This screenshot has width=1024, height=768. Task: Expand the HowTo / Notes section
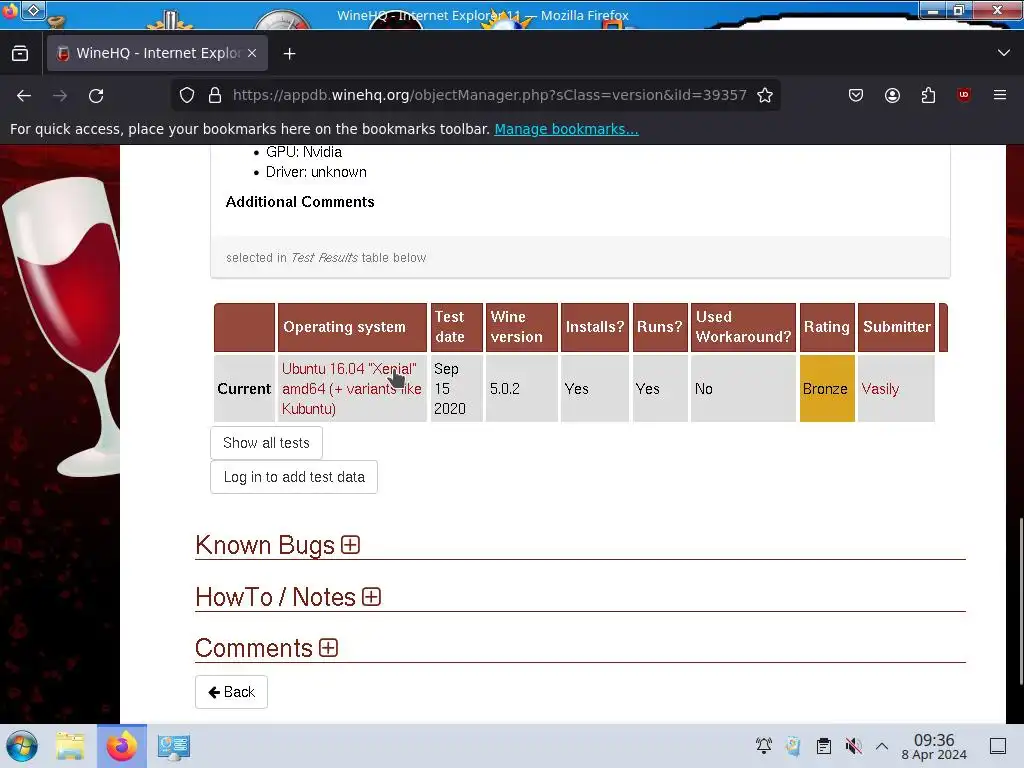(x=371, y=597)
